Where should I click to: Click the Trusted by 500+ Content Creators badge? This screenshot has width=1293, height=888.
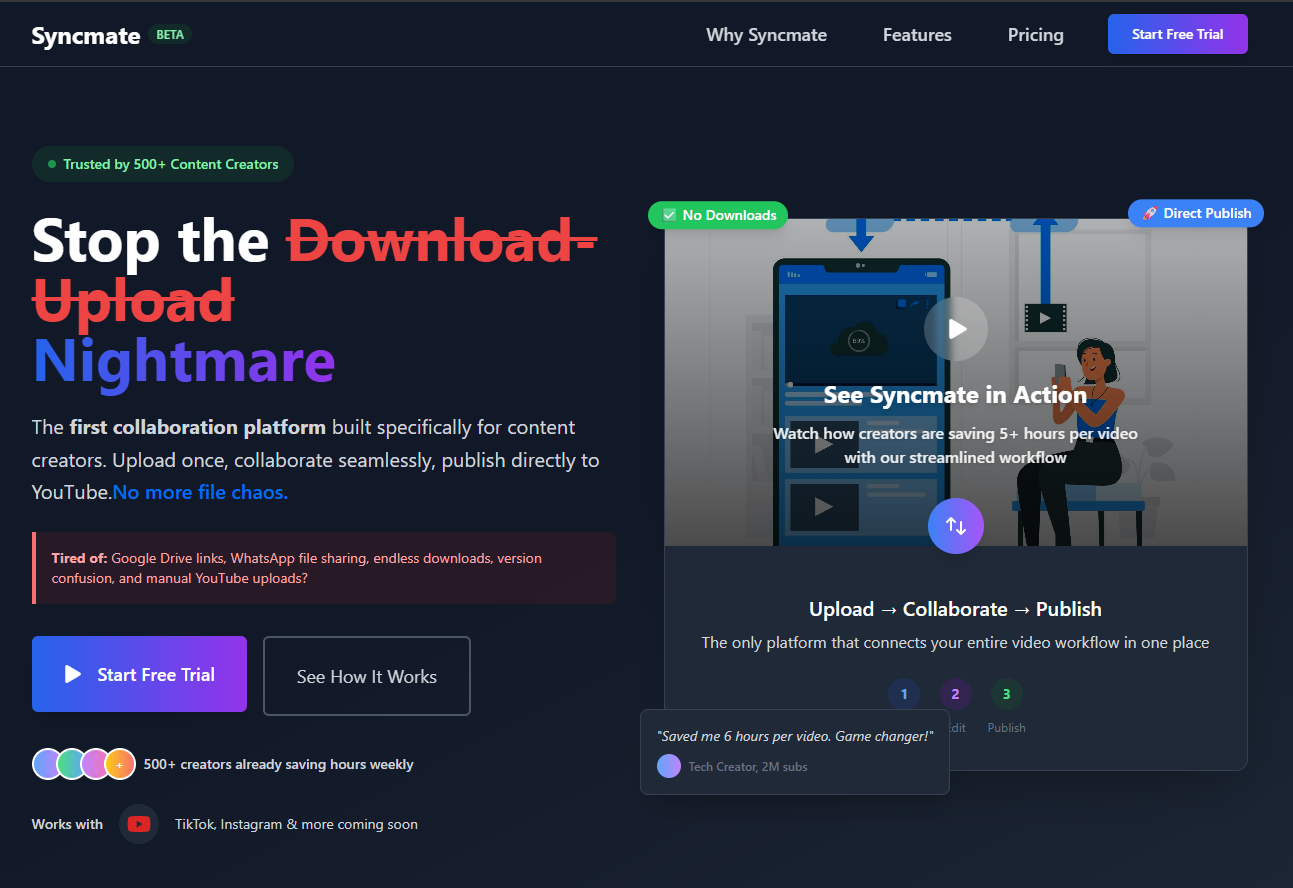point(163,164)
